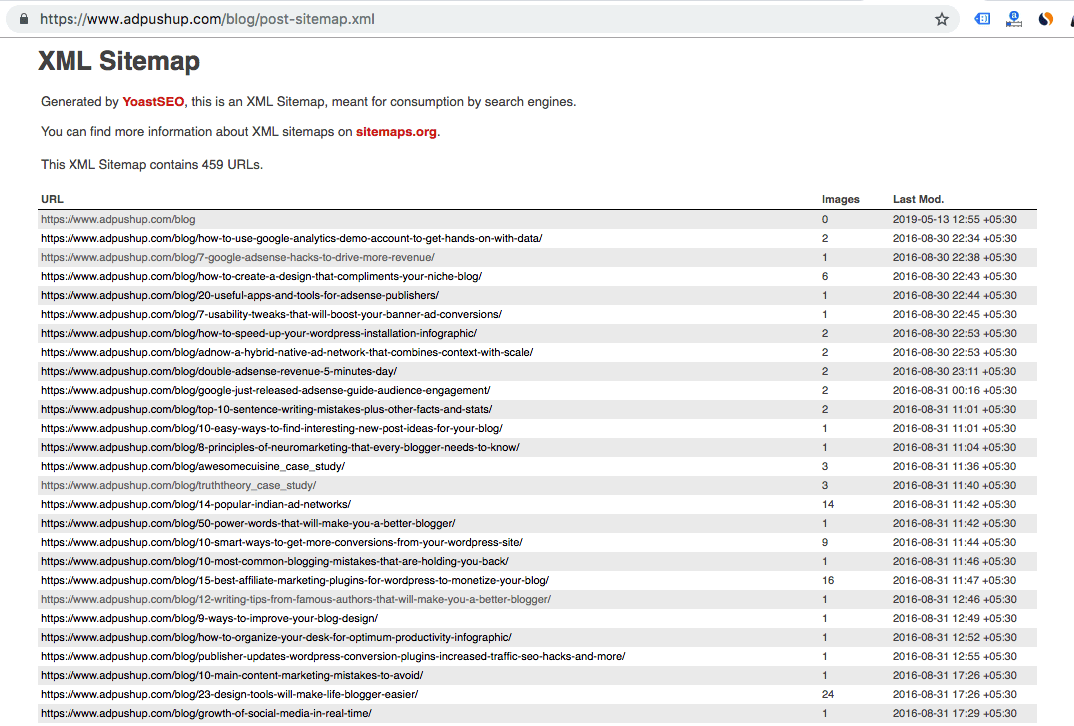Open the Alexa Traffic Rank extension icon
The image size is (1074, 726).
click(x=1013, y=18)
